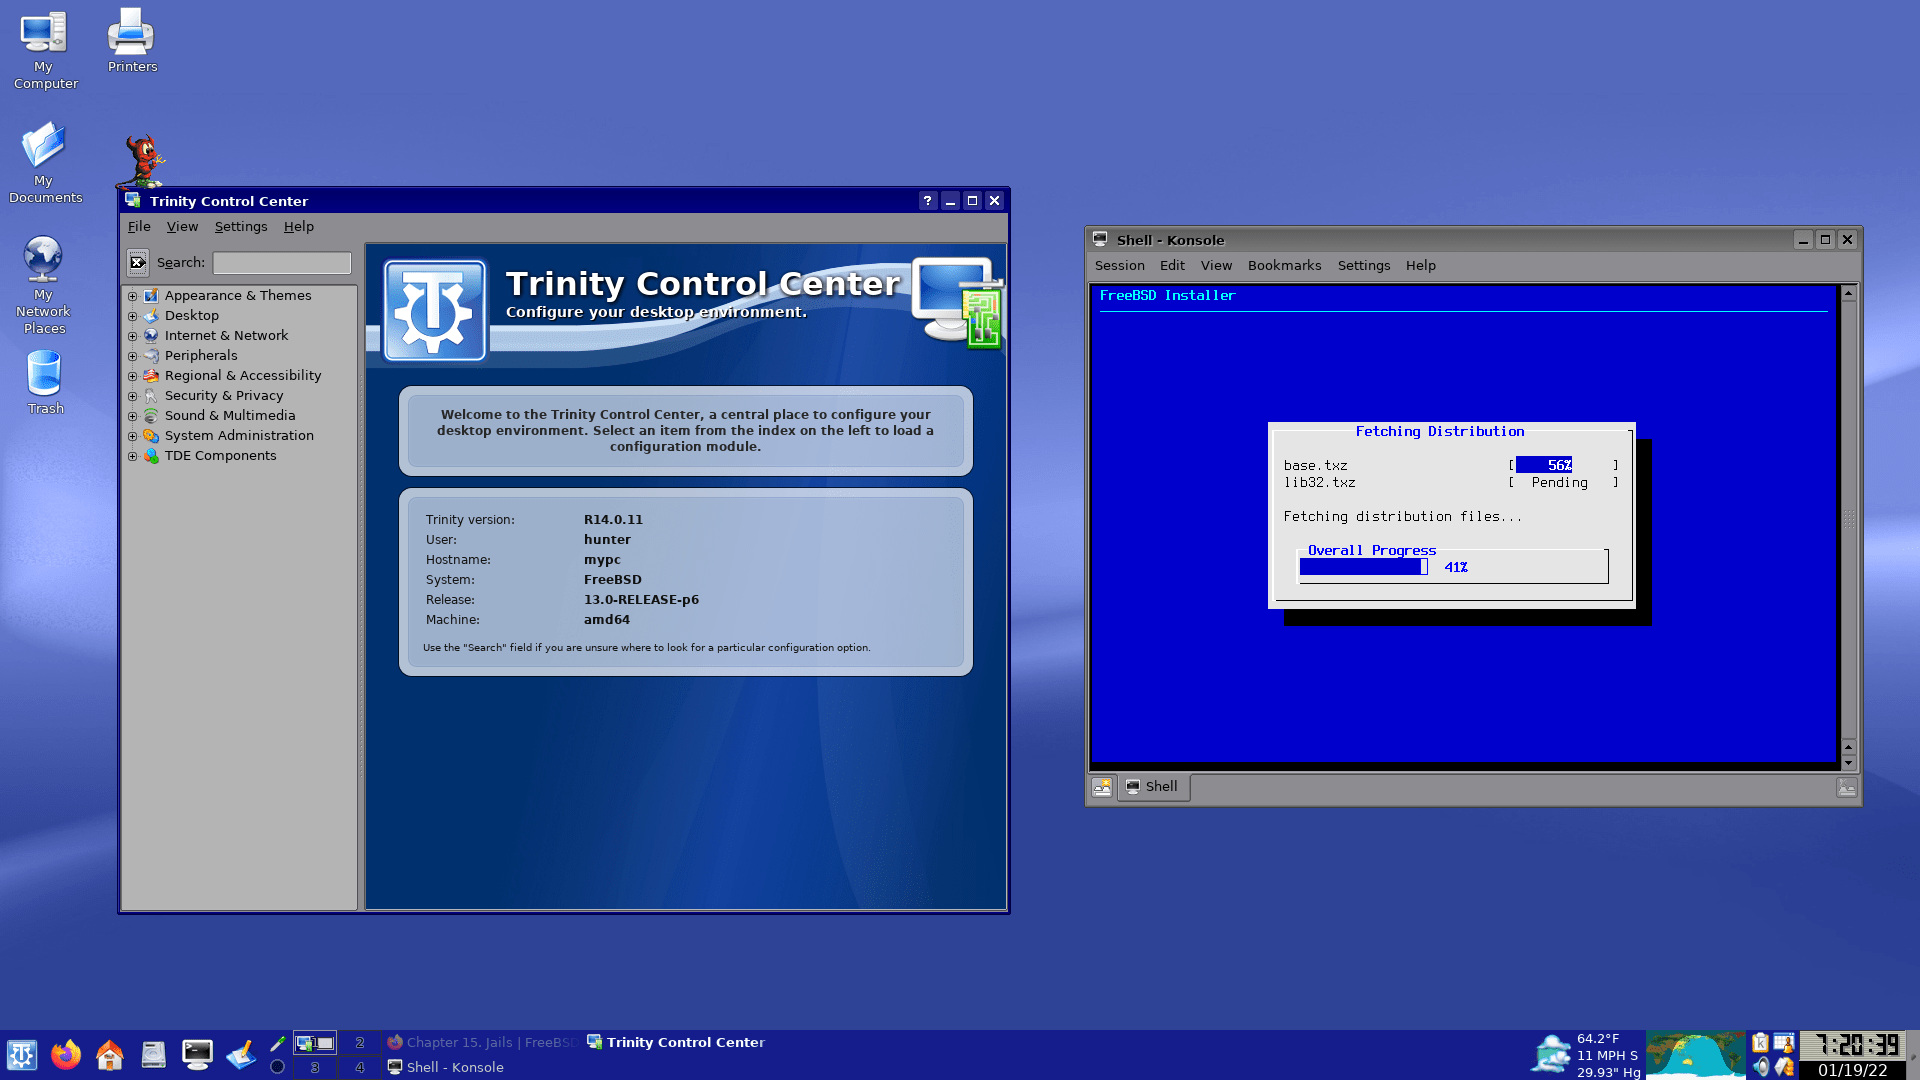
Task: Open the KOrganizer alarm icon in the tray
Action: point(1784,1043)
